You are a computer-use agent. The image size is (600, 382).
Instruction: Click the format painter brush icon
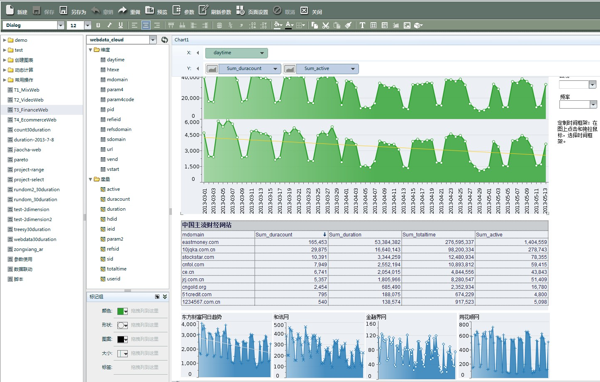coord(348,25)
